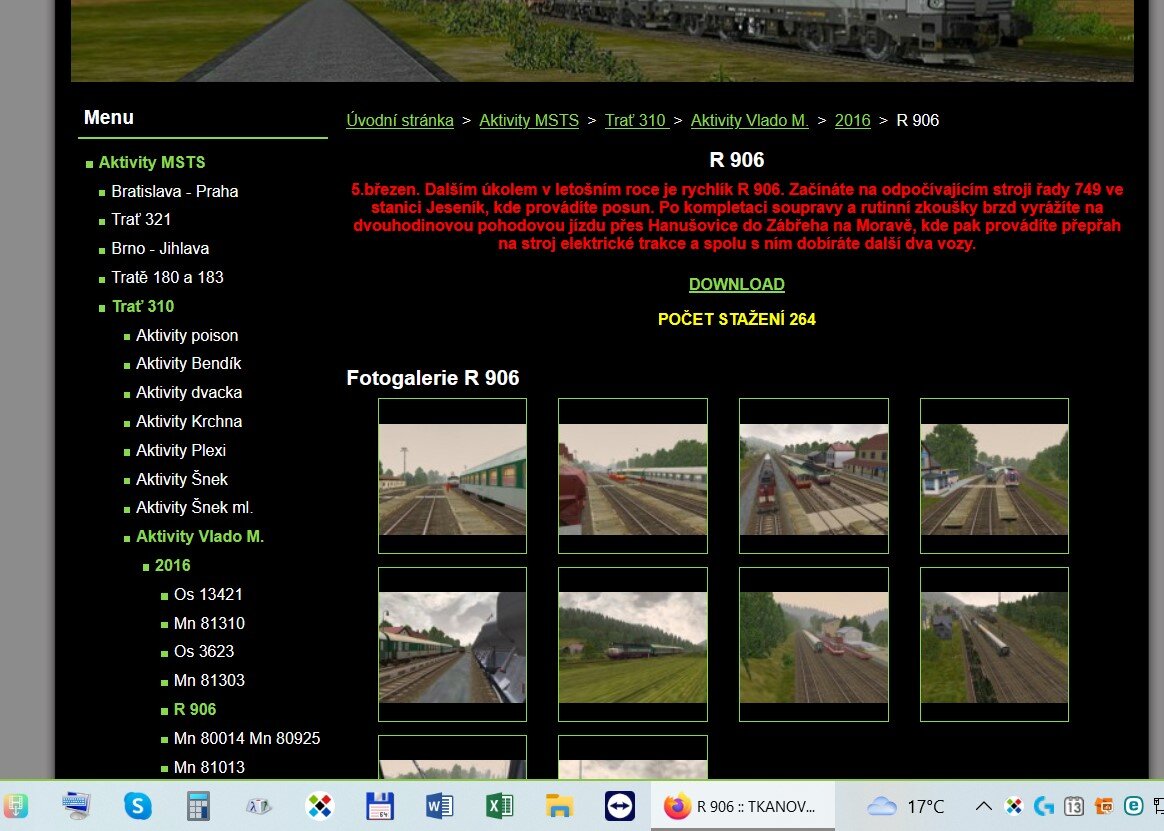Open Mn 81303 activity page
This screenshot has width=1164, height=831.
(x=209, y=680)
